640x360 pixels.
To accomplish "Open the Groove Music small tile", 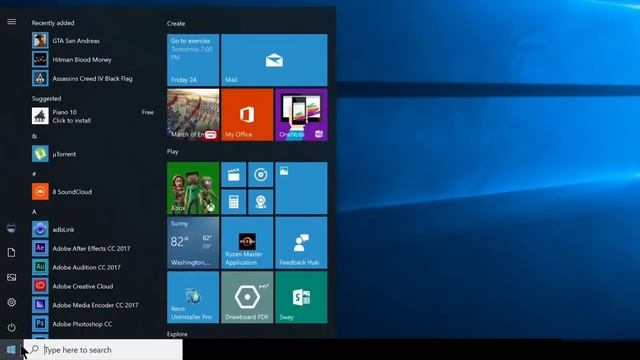I will (x=260, y=175).
